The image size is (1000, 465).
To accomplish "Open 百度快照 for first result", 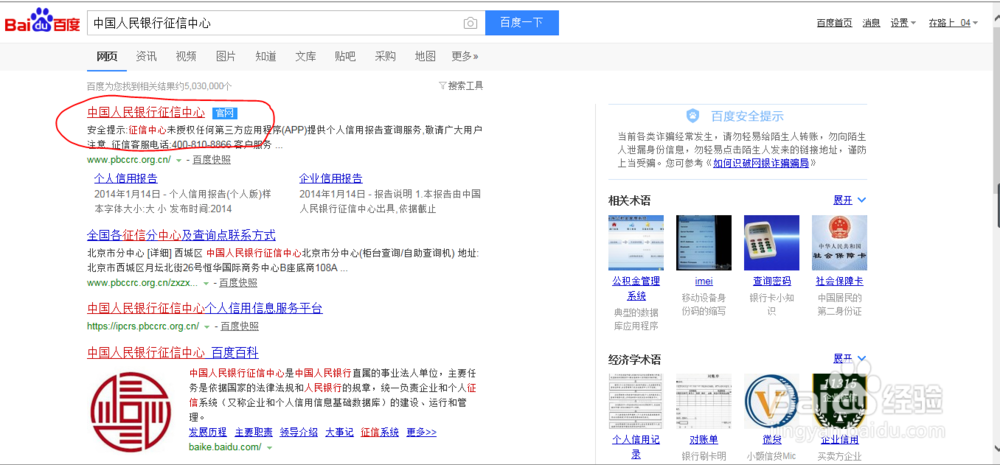I will pyautogui.click(x=212, y=159).
